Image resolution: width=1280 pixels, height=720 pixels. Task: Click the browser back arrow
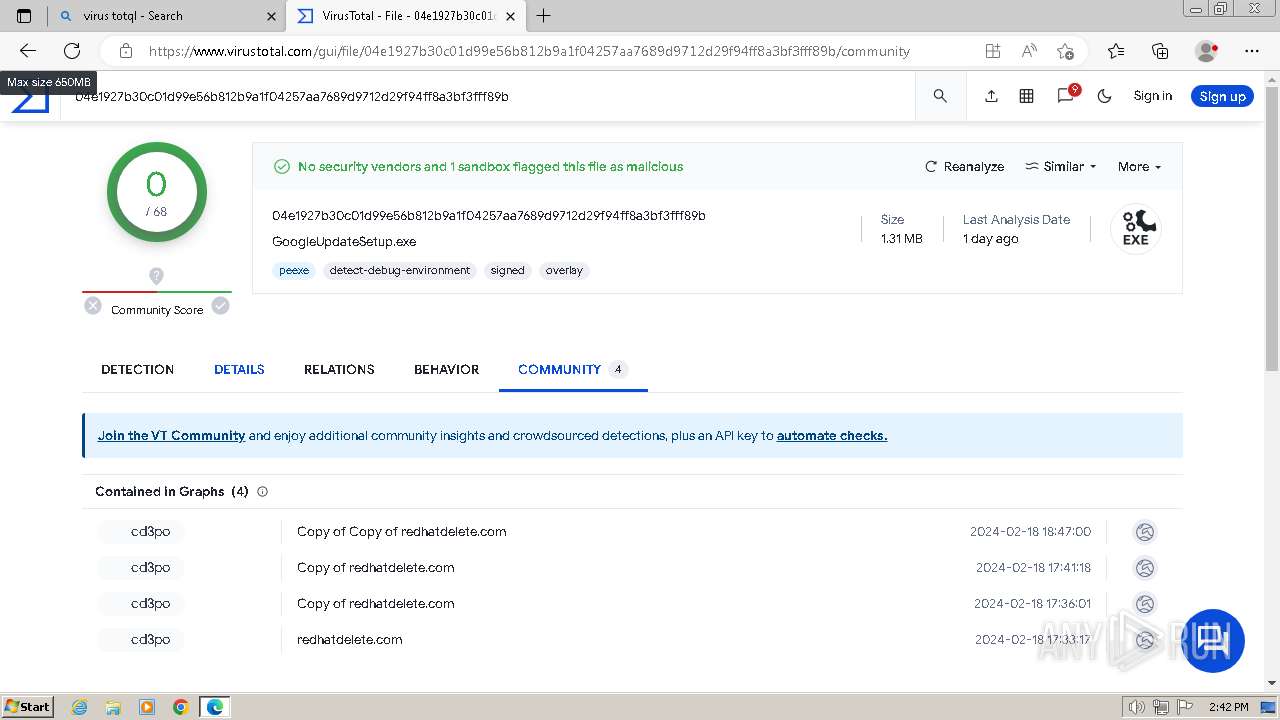[27, 51]
